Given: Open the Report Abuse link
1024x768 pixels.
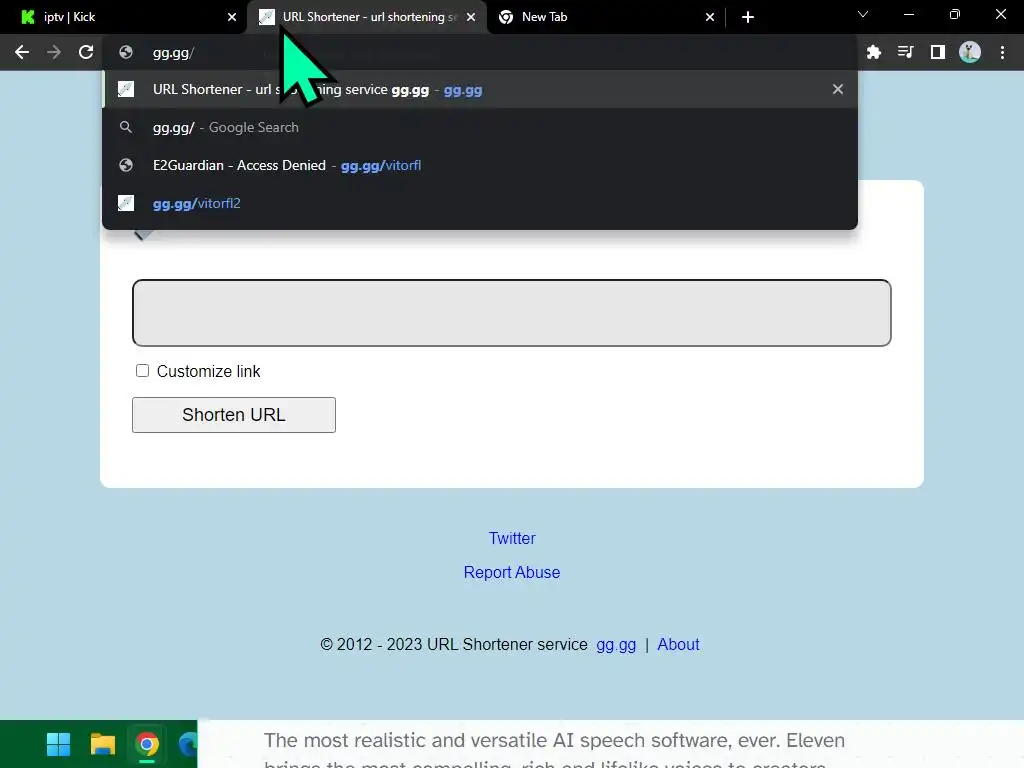Looking at the screenshot, I should pos(512,572).
